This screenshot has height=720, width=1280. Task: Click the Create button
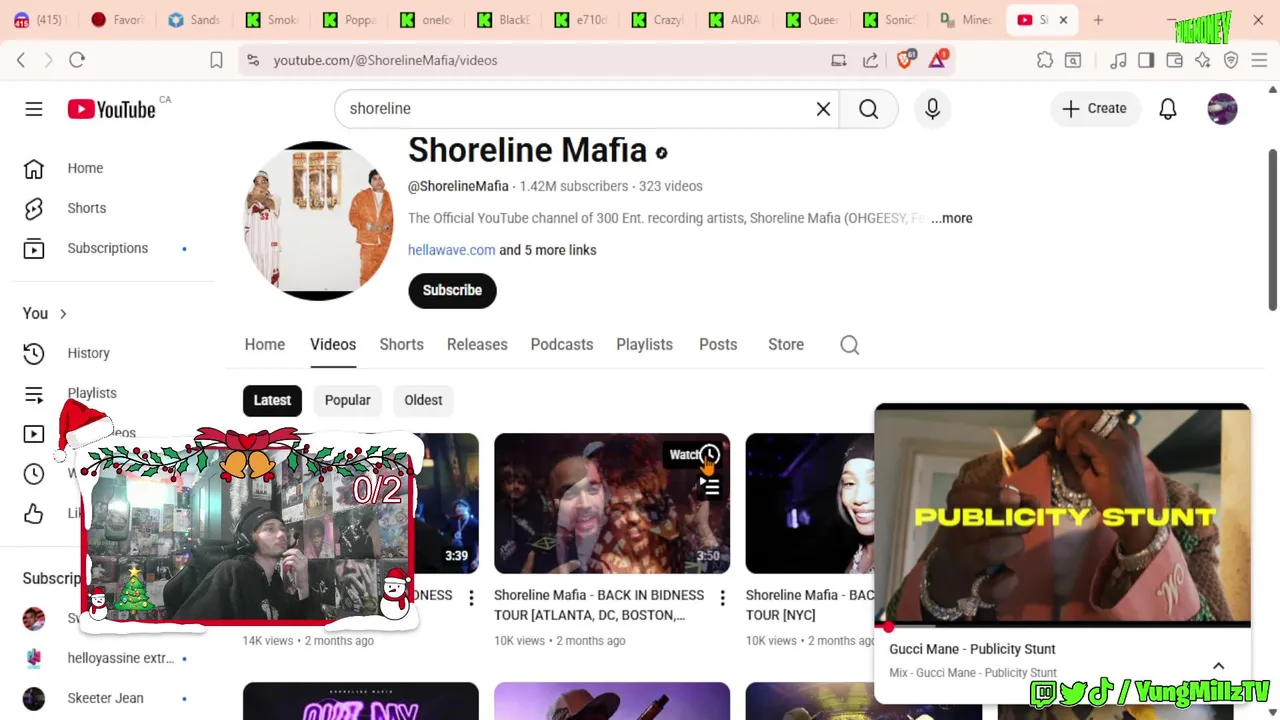[x=1094, y=109]
